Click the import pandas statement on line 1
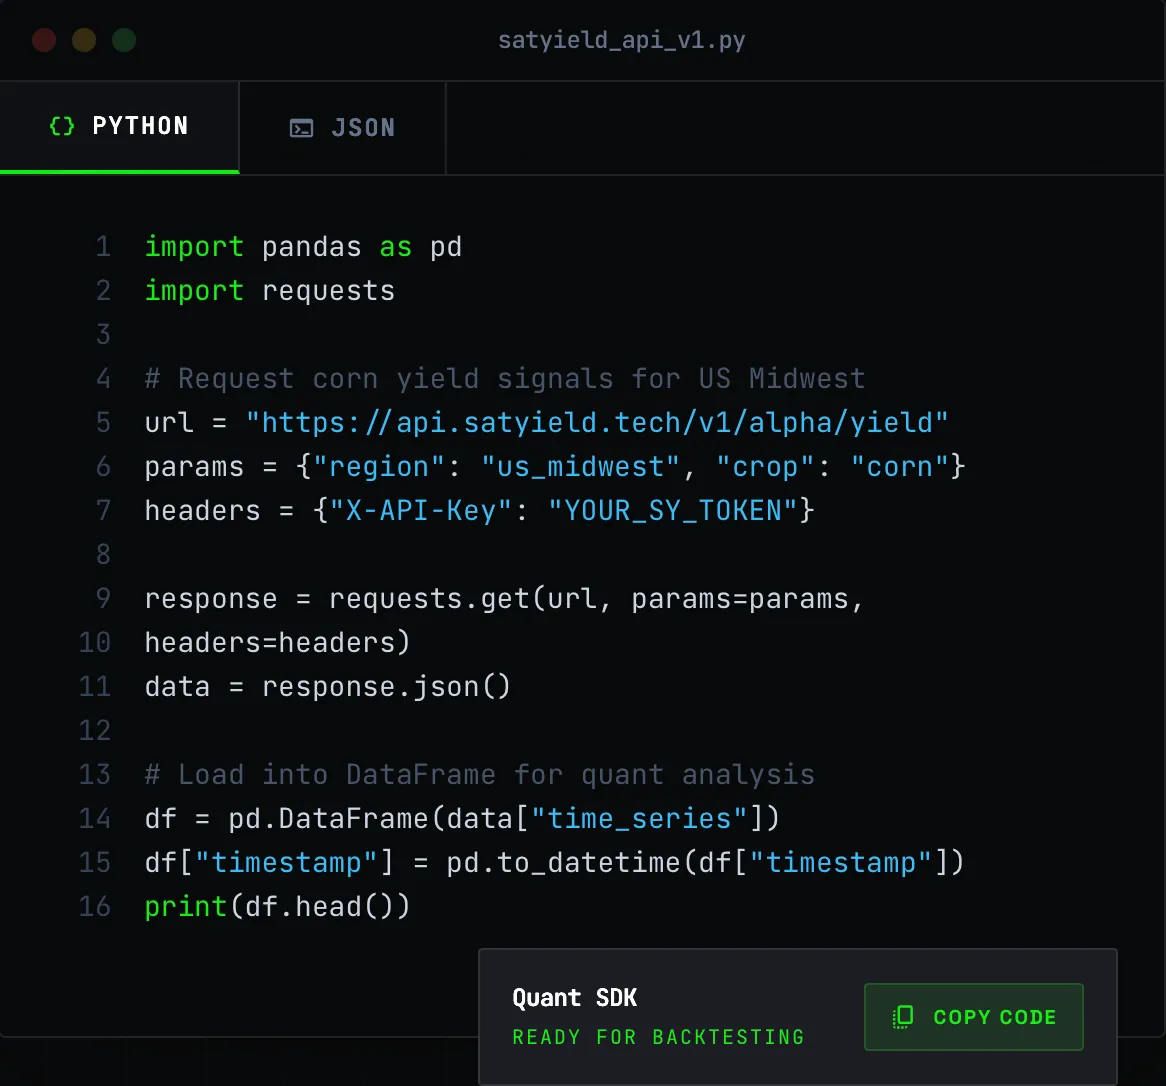This screenshot has height=1086, width=1166. tap(303, 246)
